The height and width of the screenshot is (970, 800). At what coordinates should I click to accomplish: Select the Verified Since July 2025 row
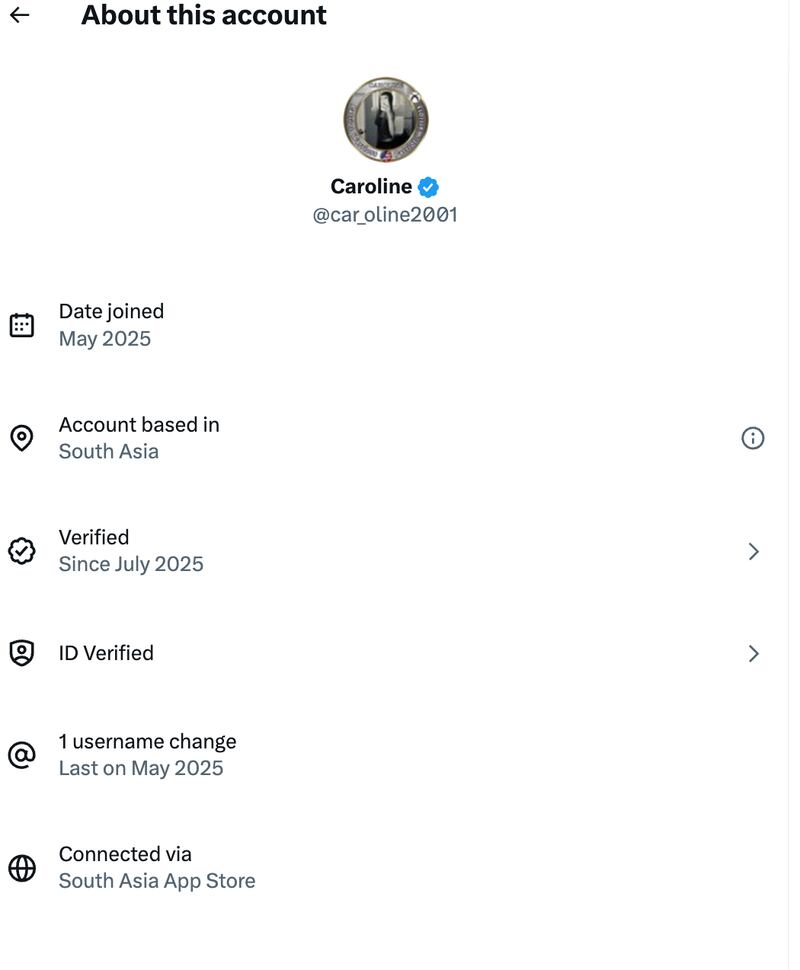tap(131, 551)
